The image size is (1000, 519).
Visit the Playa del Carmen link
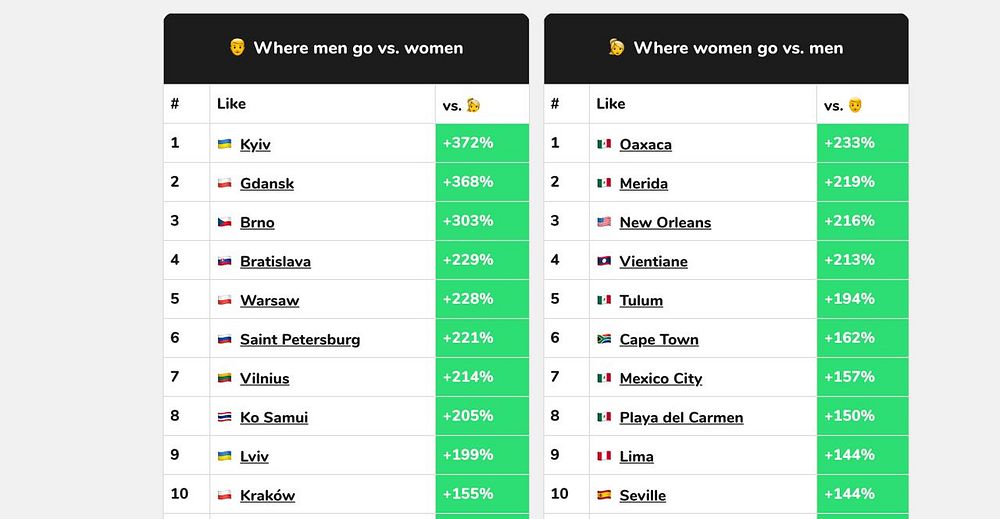tap(681, 417)
